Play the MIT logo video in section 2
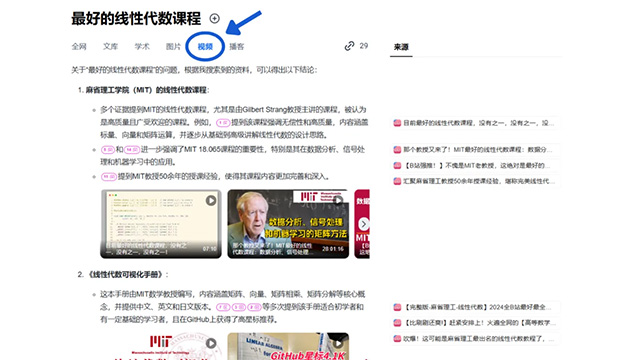The image size is (640, 360). coord(211,343)
